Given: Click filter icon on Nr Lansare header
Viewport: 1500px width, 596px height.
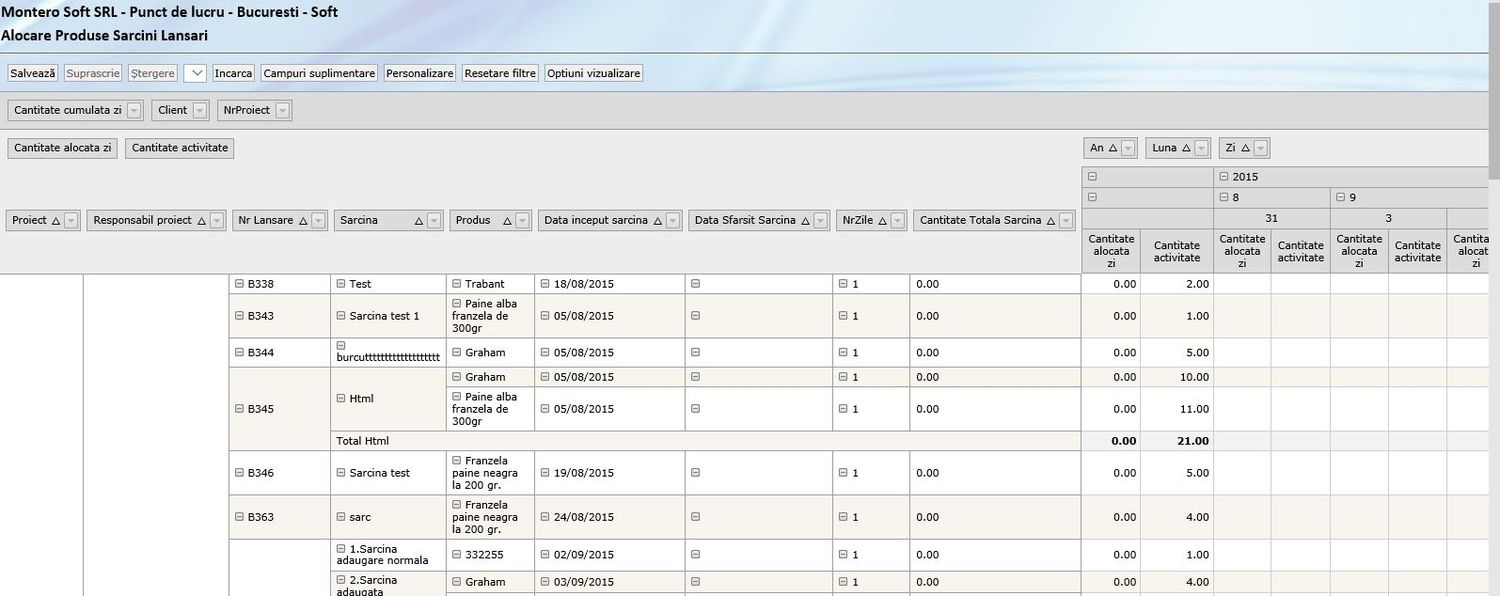Looking at the screenshot, I should point(319,221).
